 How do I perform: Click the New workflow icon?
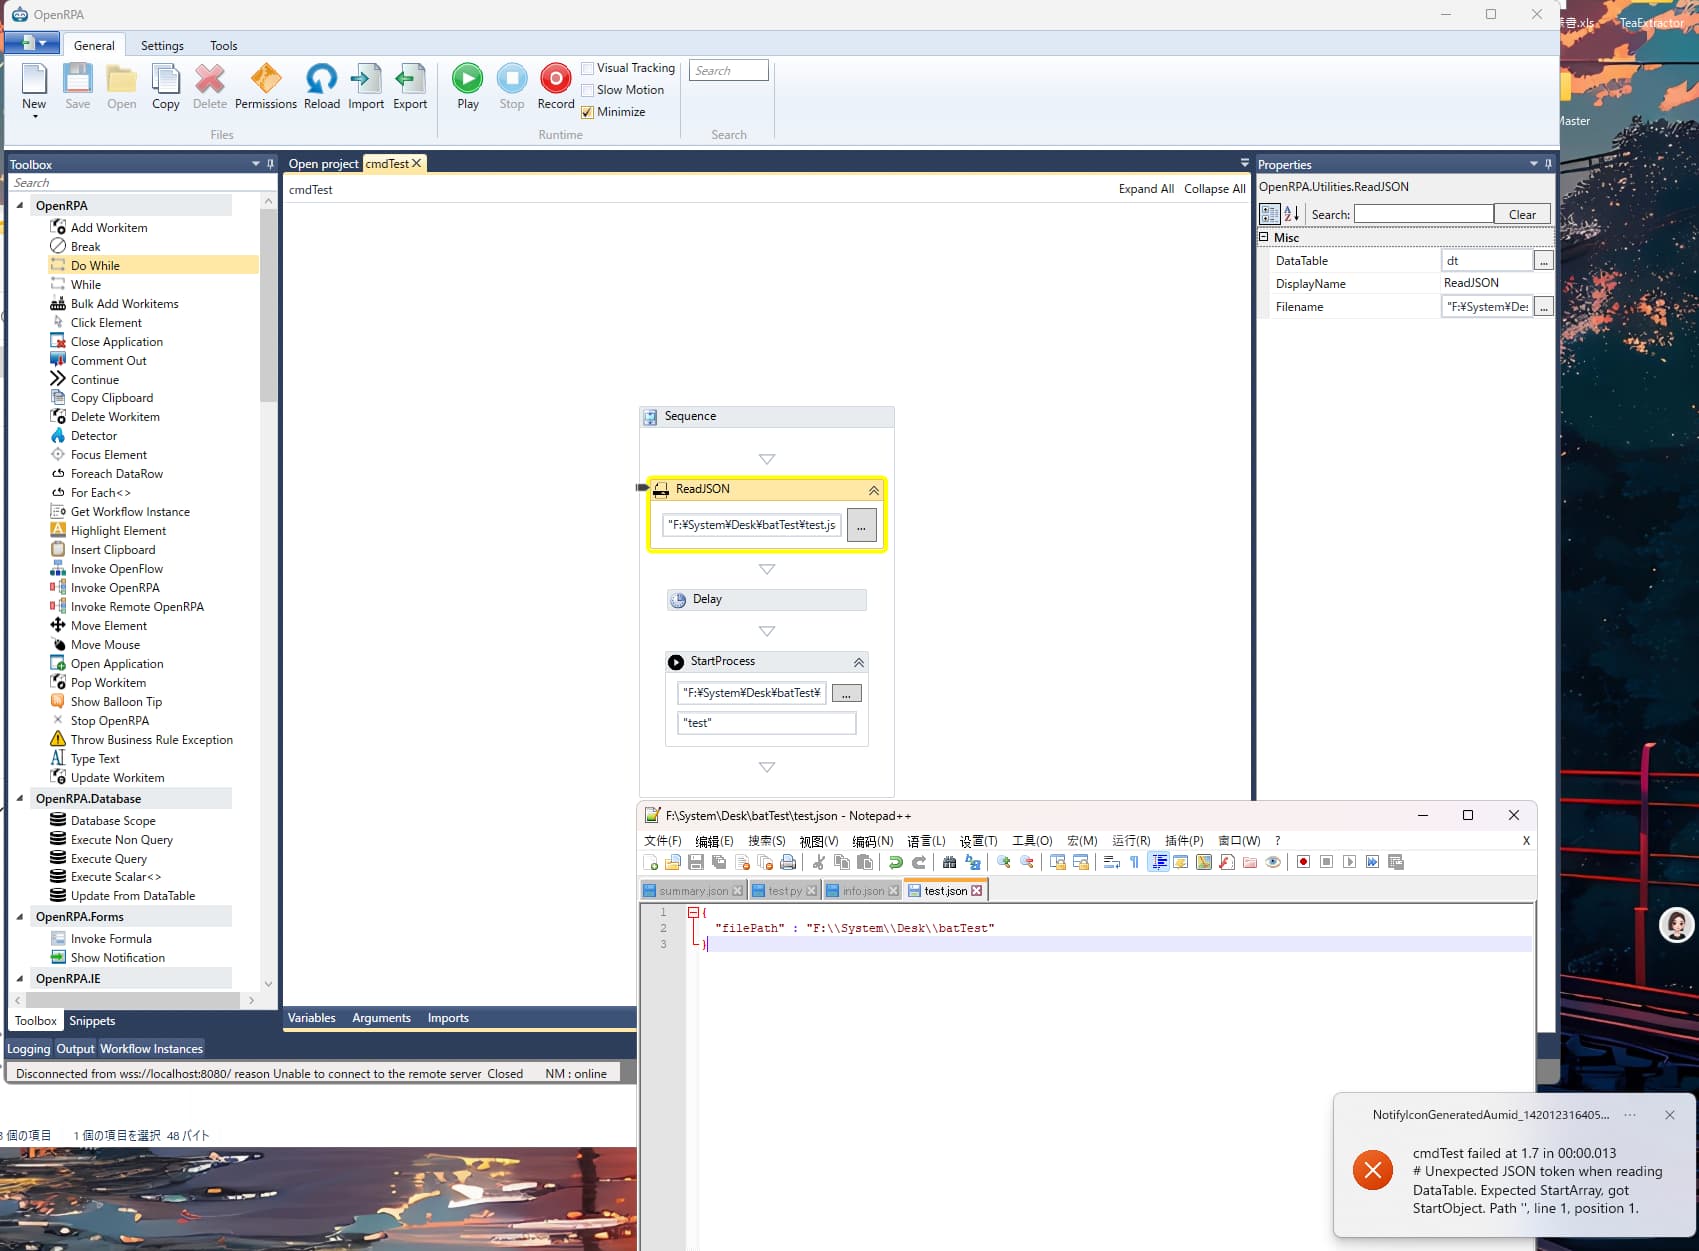click(34, 79)
